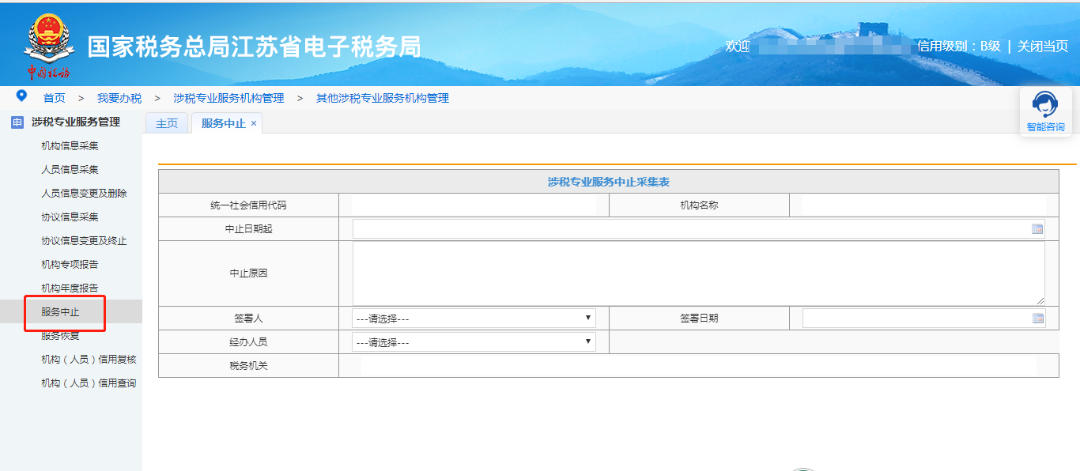Click the 信用级别：B级 text
1080x471 pixels.
point(959,46)
